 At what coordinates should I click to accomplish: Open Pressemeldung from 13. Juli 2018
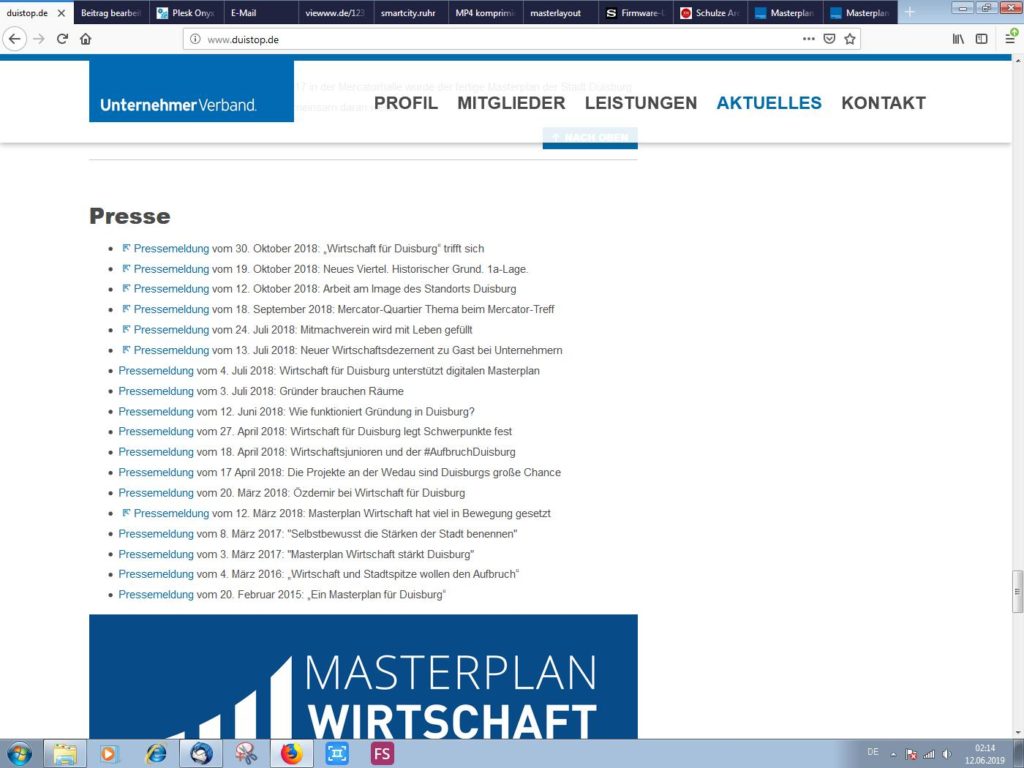click(x=171, y=351)
